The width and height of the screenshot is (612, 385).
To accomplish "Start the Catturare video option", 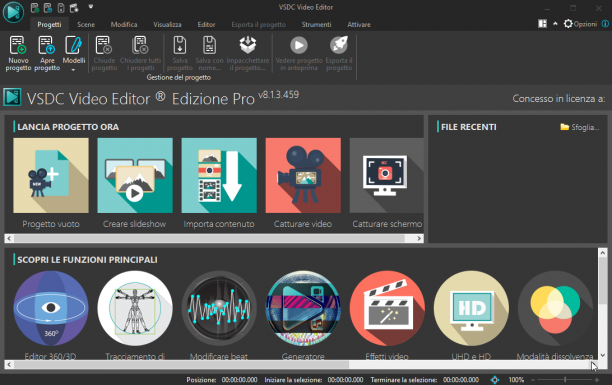I will 303,175.
